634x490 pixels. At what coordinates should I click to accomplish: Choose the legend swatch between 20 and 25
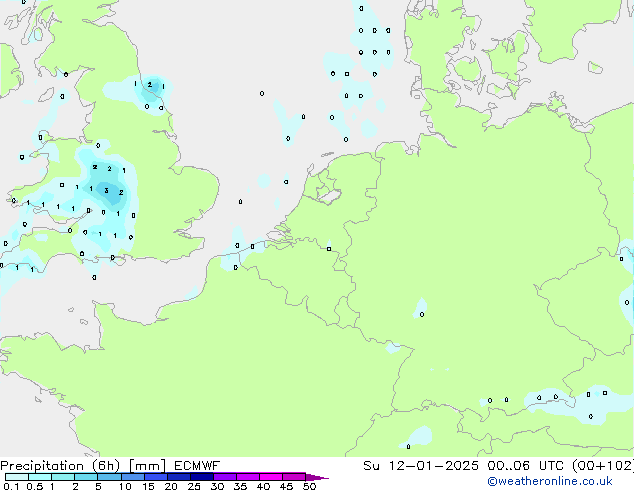click(x=182, y=477)
